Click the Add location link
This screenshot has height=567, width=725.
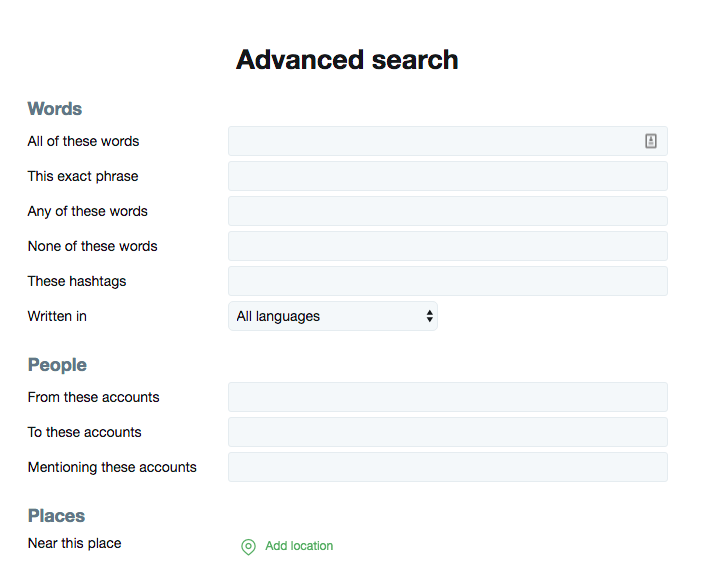(299, 546)
